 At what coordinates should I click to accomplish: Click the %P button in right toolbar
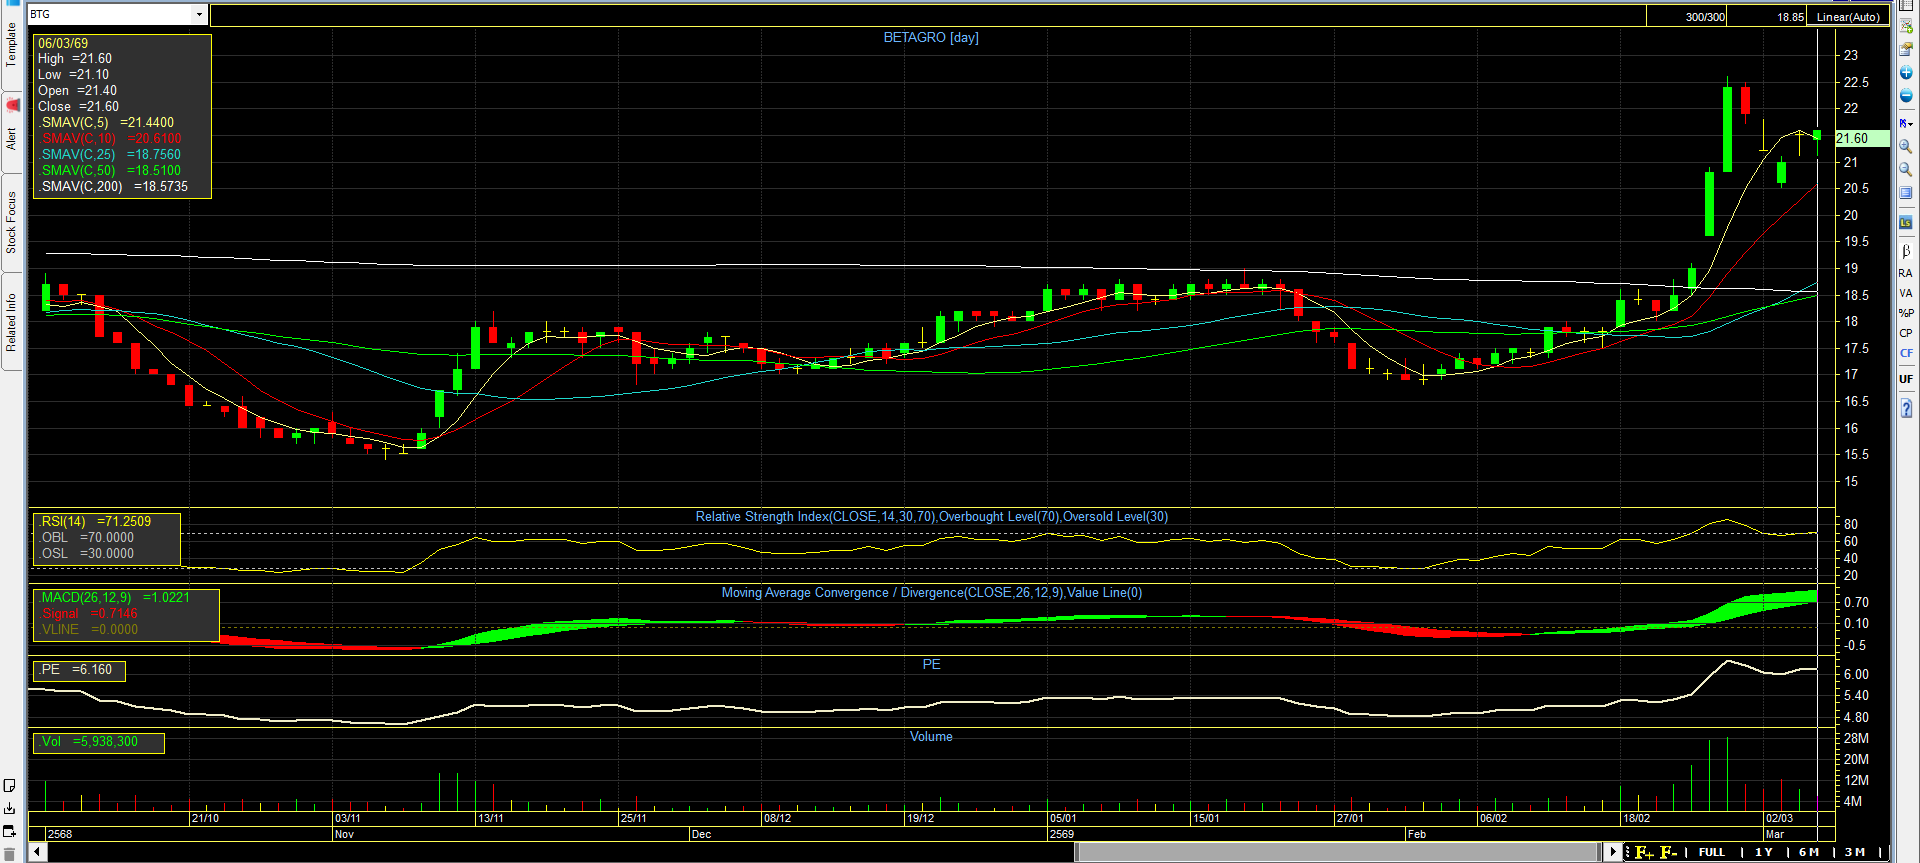pos(1906,313)
